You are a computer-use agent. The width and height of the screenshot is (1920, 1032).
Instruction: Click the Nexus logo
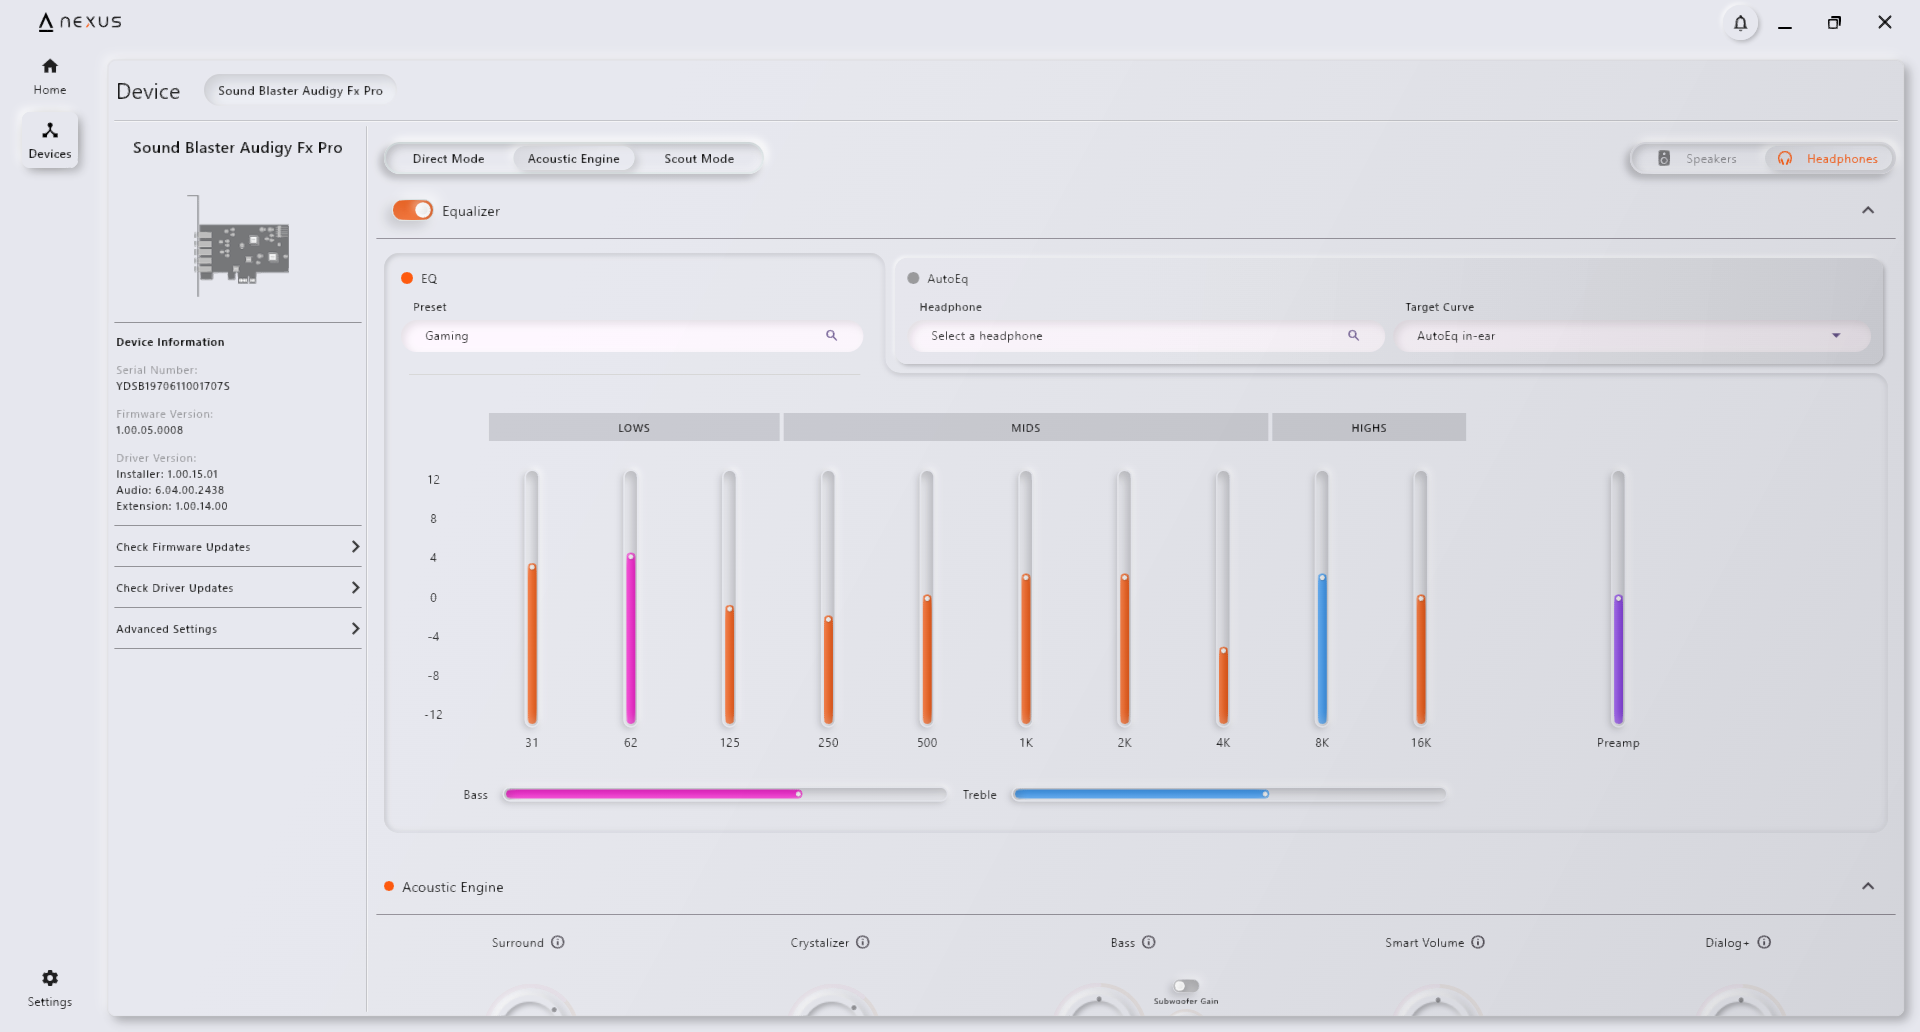coord(80,22)
